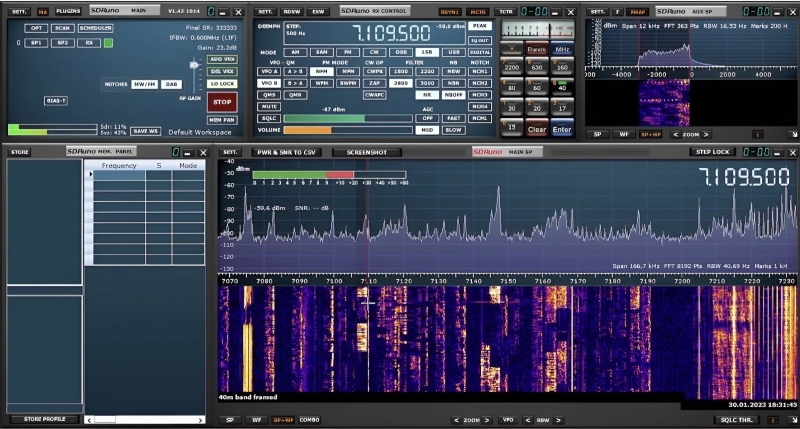The image size is (800, 429).
Task: Select the WF display mode in Main SP
Action: [257, 420]
